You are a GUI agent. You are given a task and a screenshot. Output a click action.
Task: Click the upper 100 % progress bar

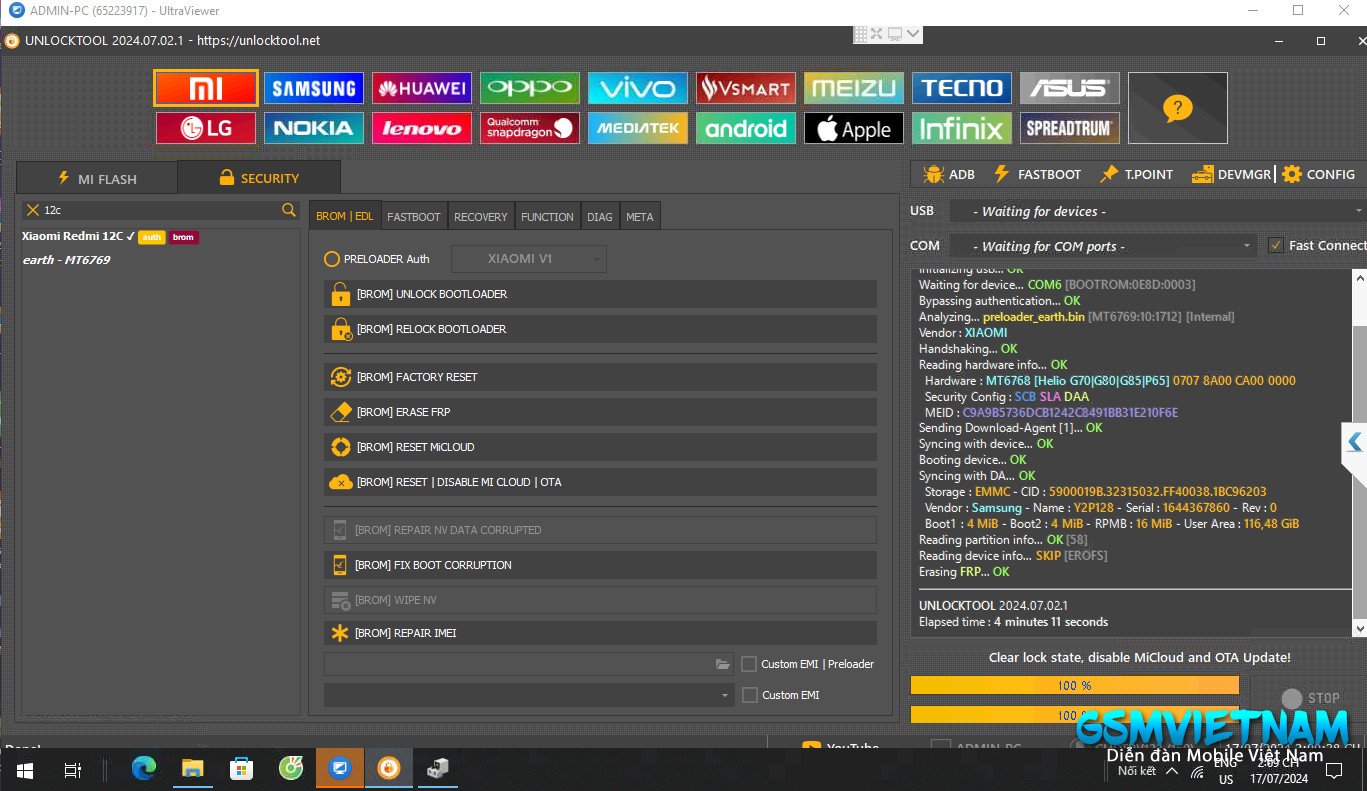point(1074,685)
